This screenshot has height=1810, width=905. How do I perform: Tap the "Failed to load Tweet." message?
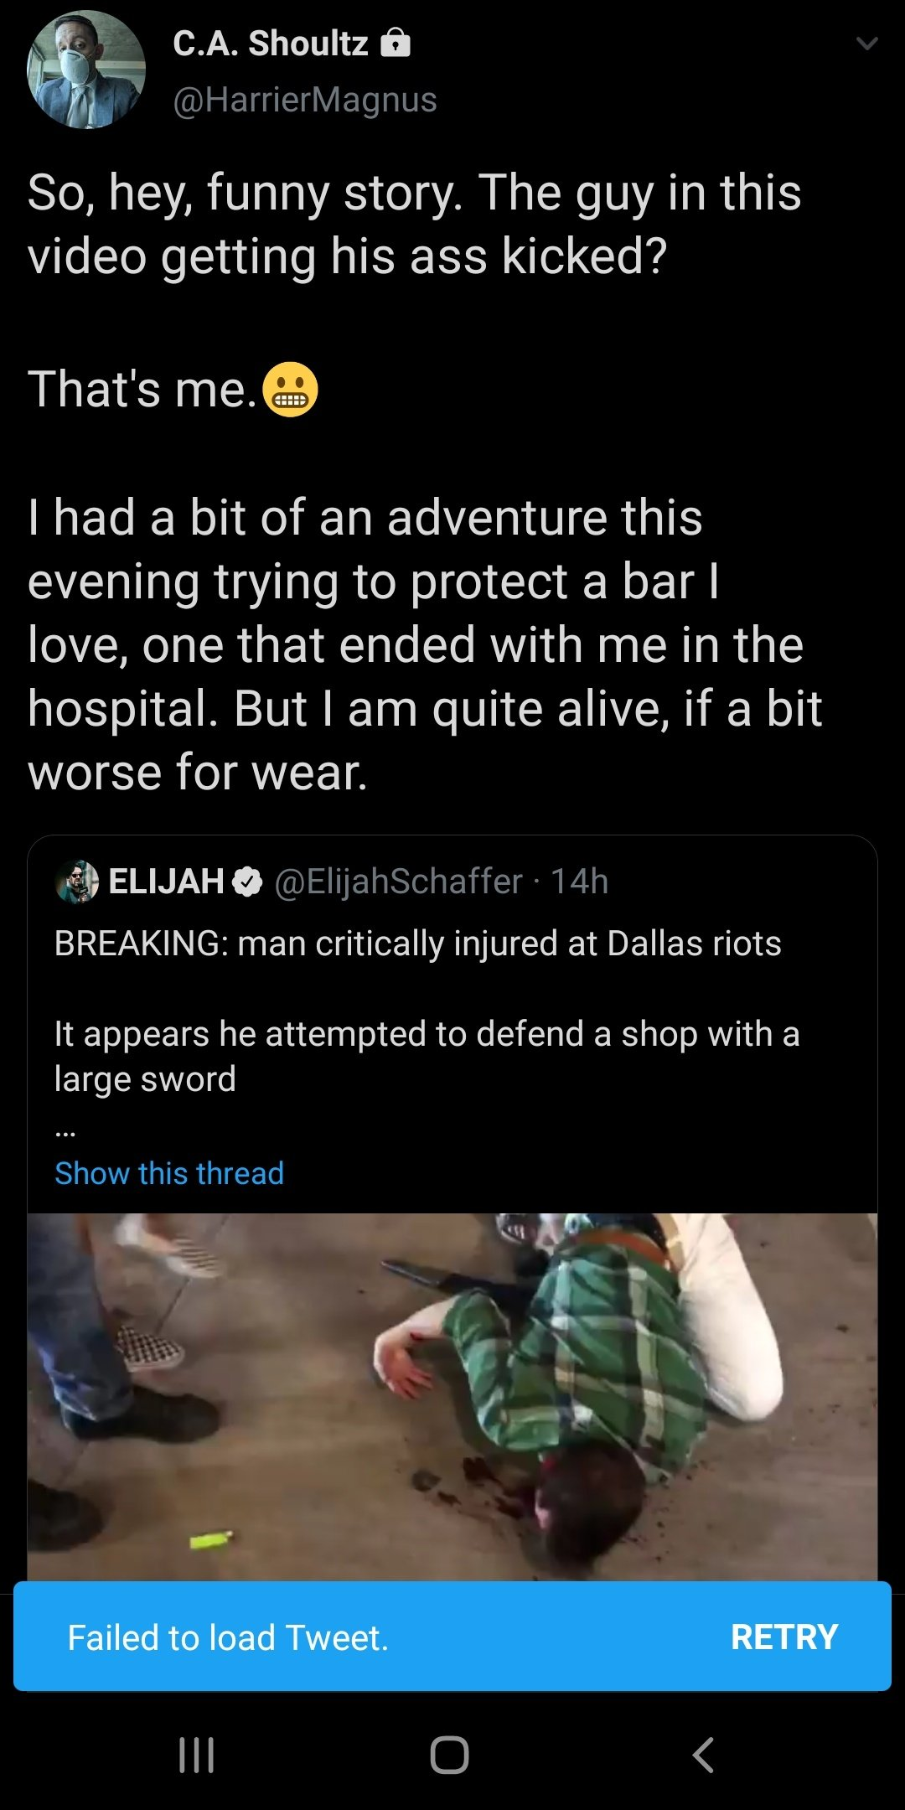point(228,1637)
